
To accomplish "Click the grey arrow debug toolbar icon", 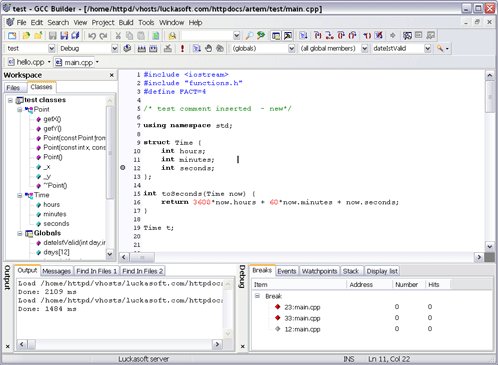I will tap(393, 35).
